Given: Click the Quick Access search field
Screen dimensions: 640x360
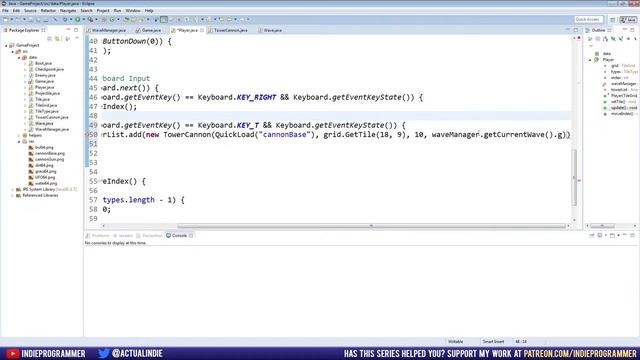Looking at the screenshot, I should [x=588, y=20].
